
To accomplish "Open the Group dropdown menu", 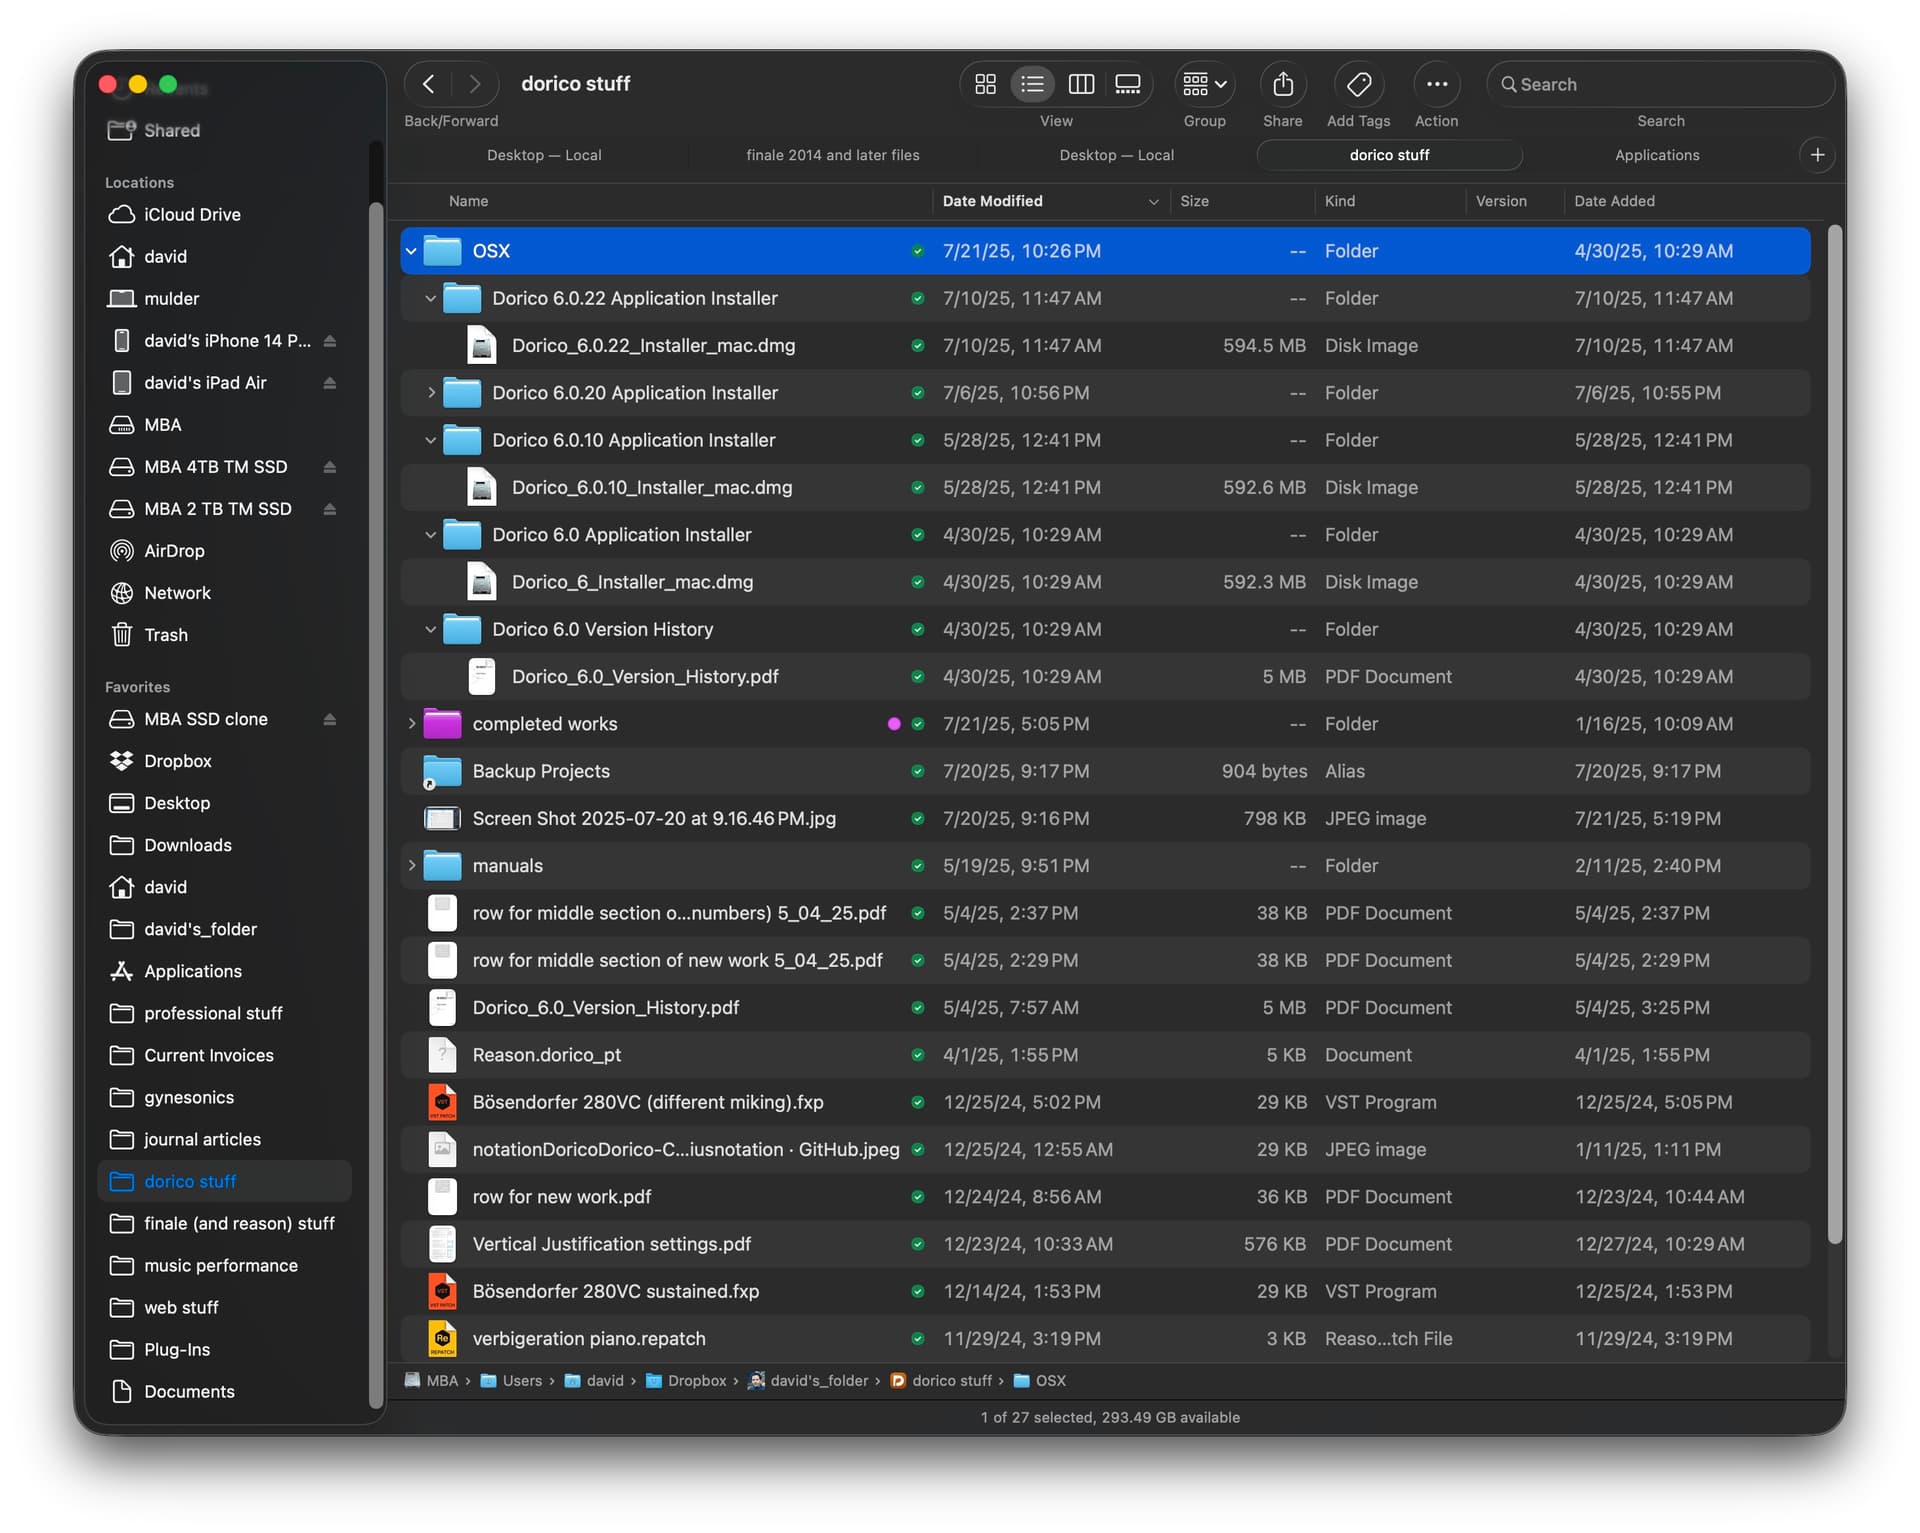I will 1204,84.
